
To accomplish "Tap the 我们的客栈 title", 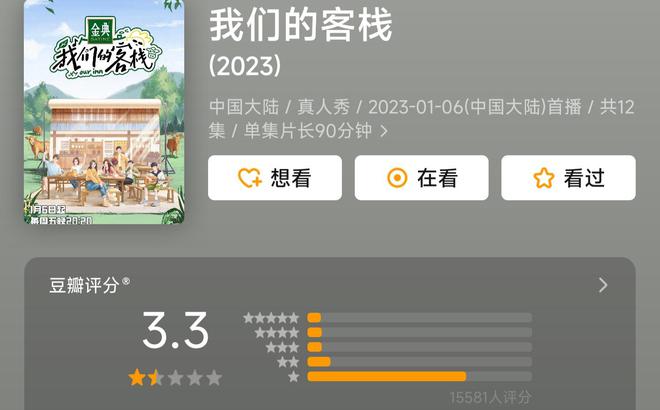I will point(301,25).
